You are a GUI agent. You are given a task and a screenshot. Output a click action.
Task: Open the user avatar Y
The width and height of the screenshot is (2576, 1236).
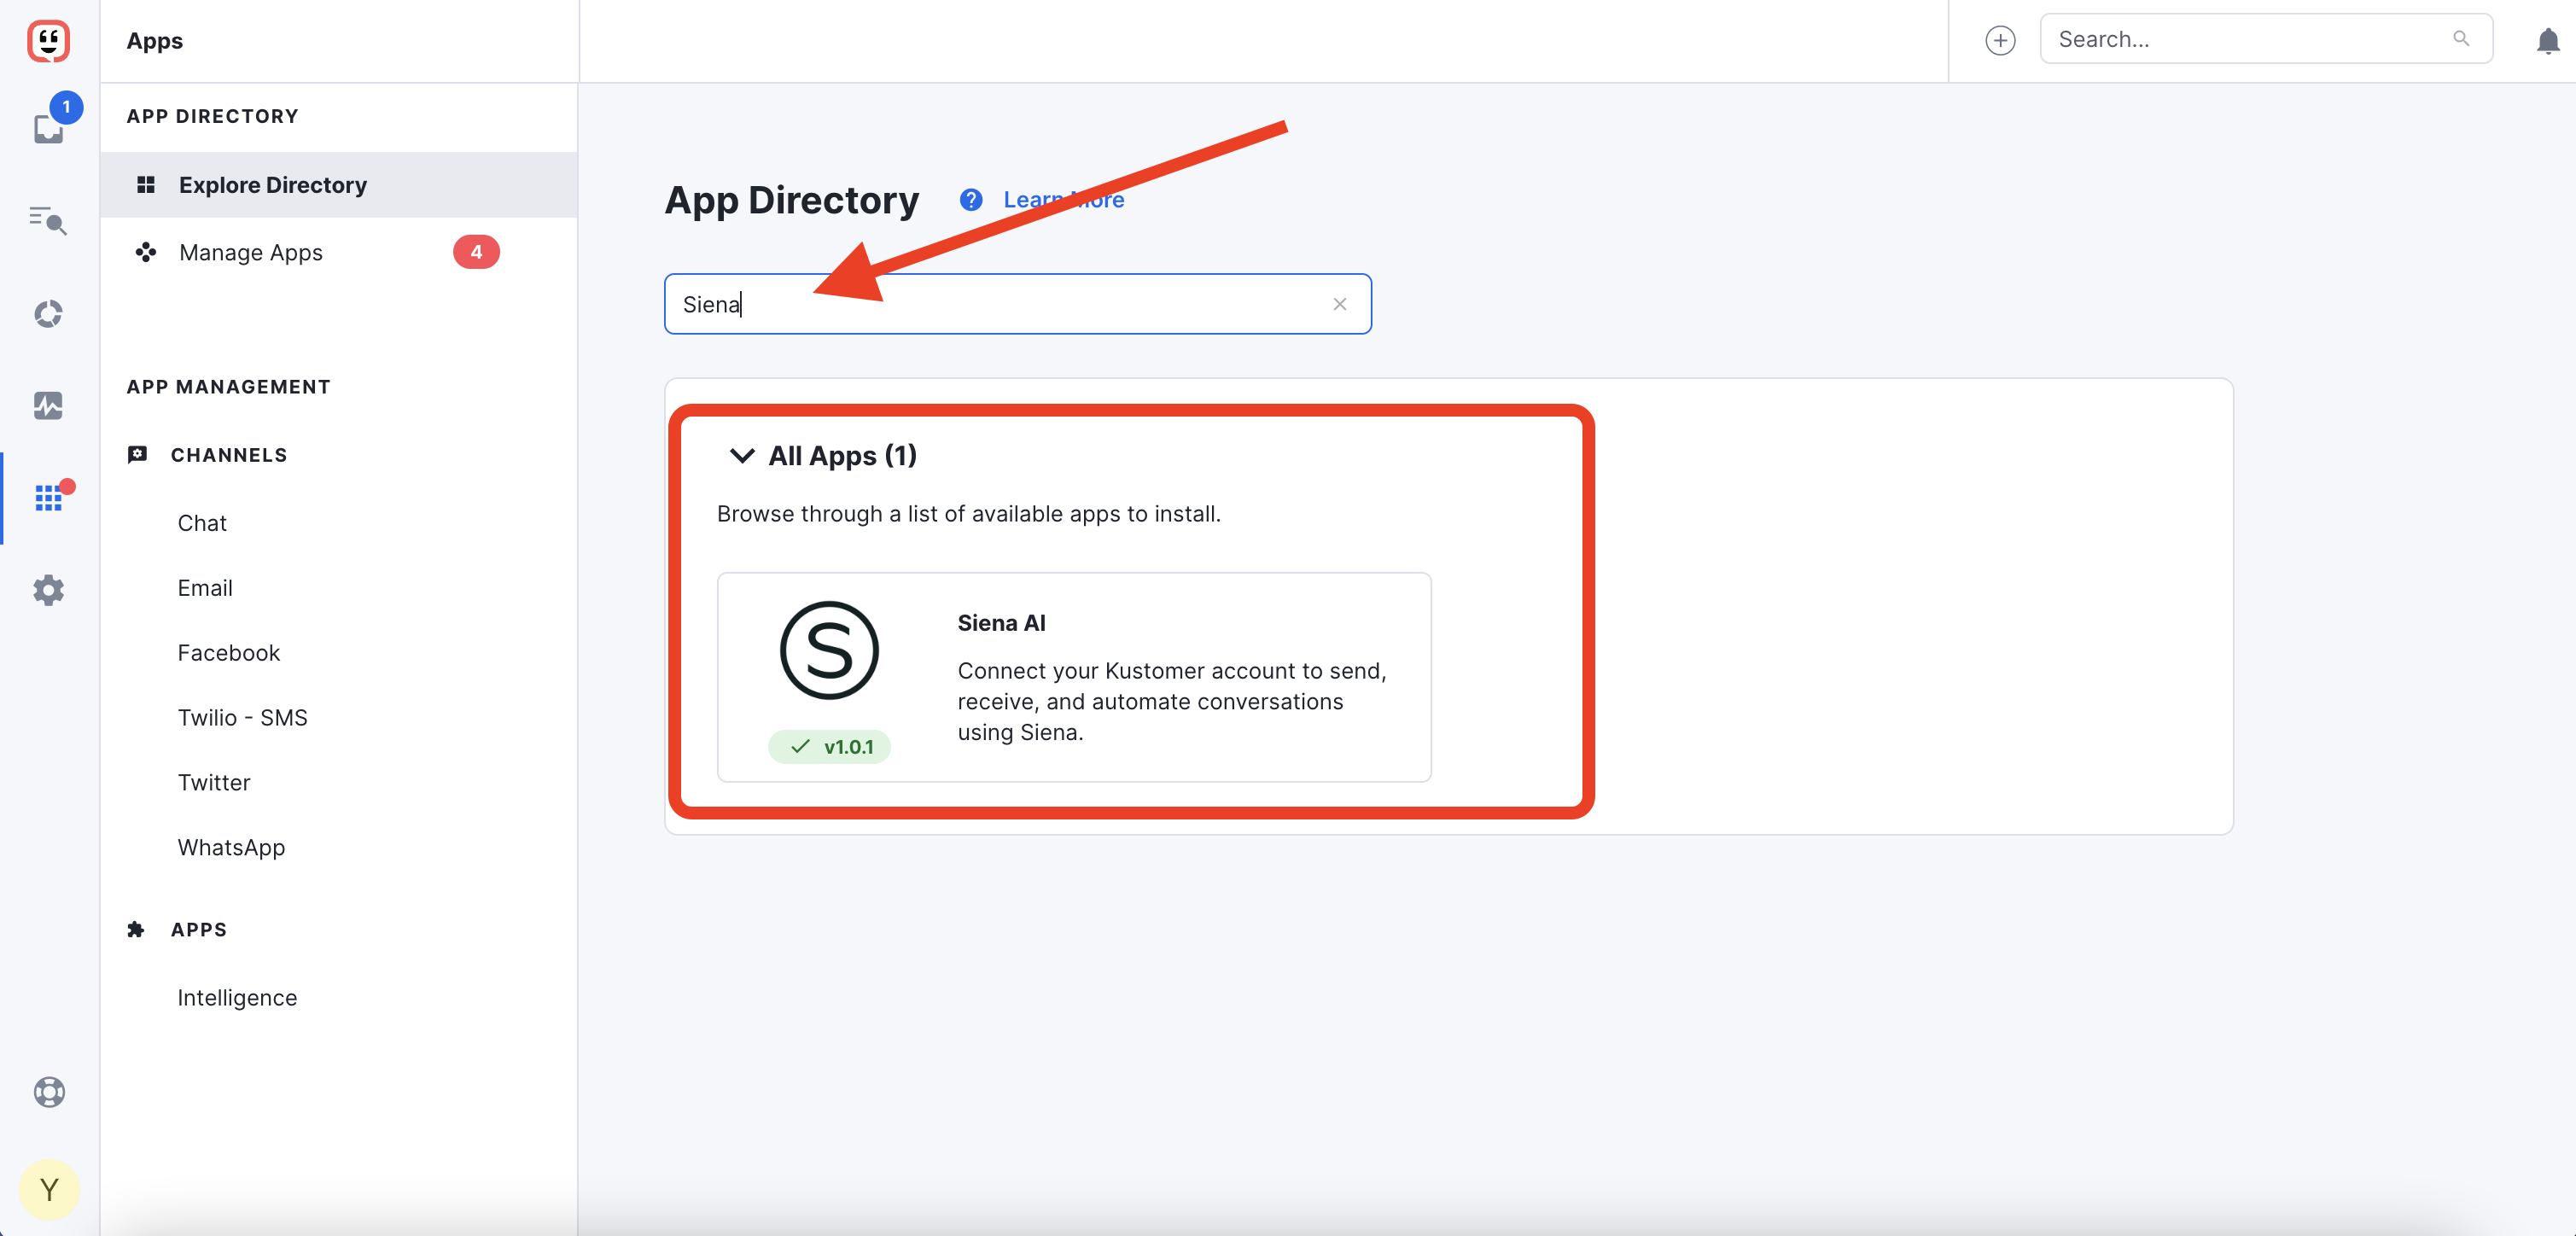click(x=49, y=1189)
